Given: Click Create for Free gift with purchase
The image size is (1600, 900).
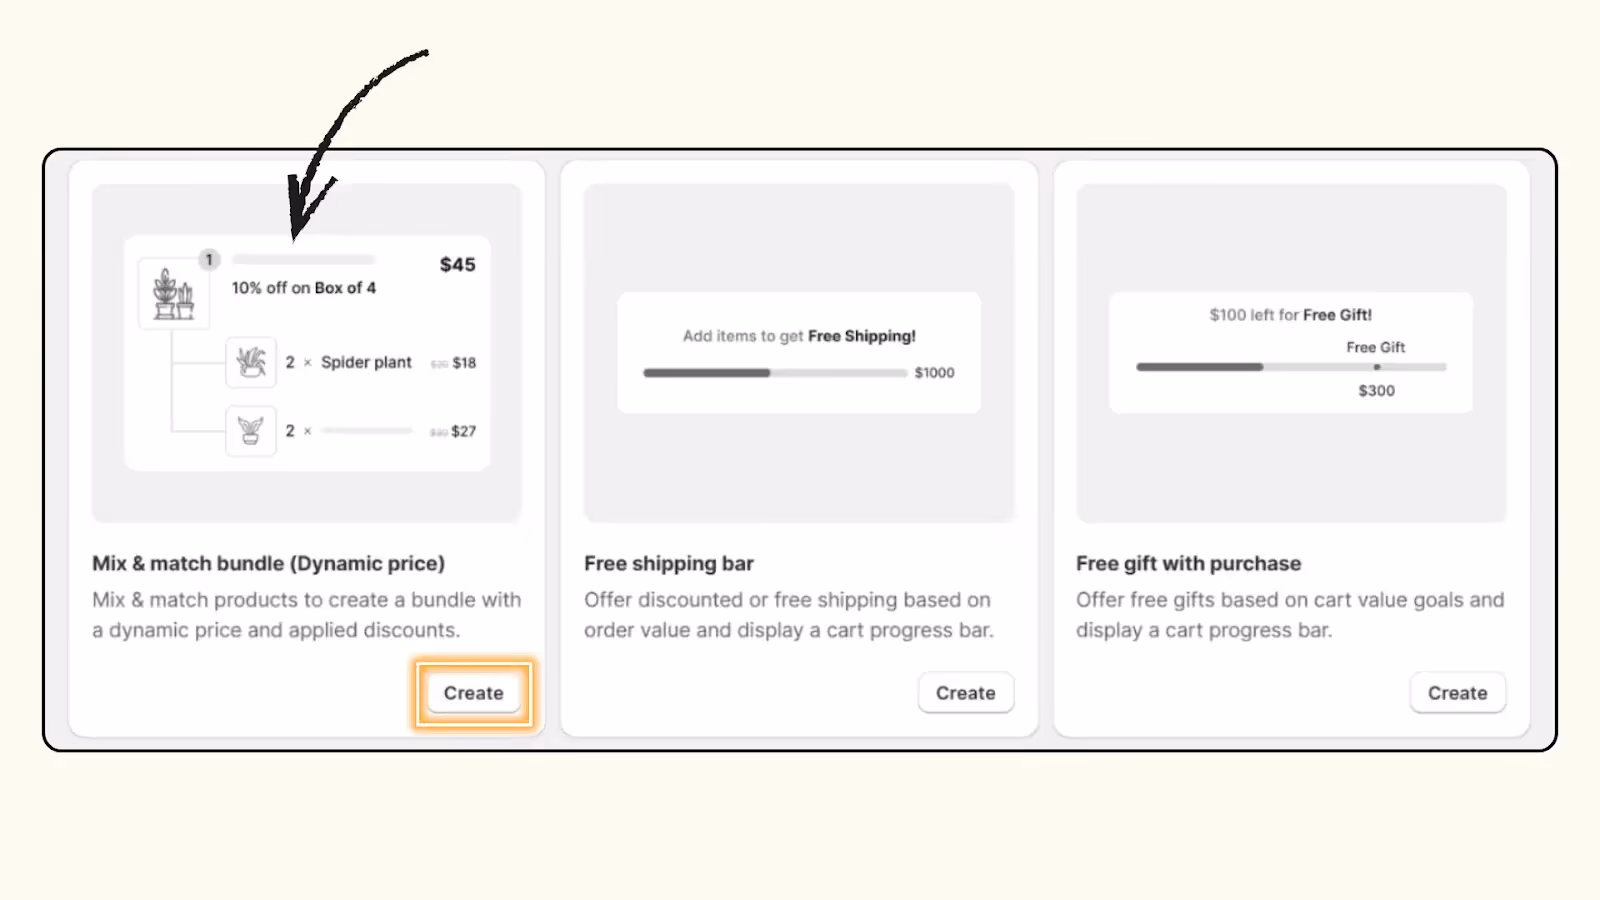Looking at the screenshot, I should [1457, 692].
